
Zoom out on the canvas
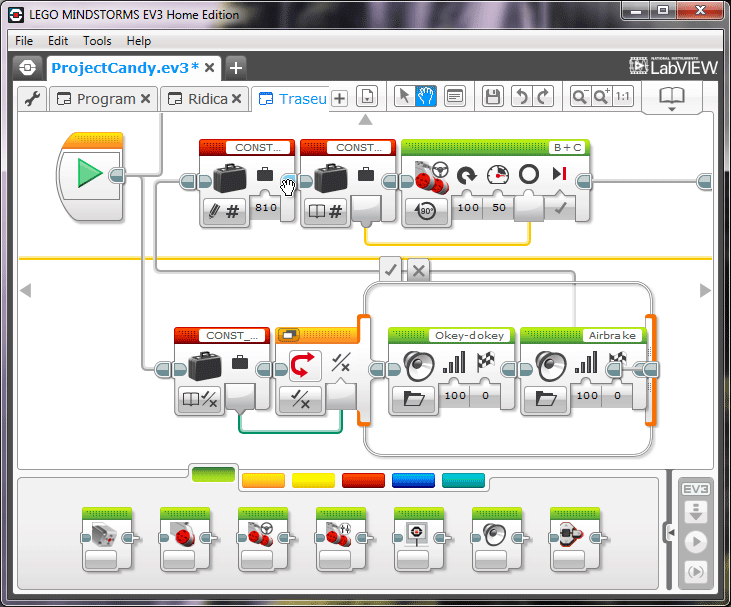(x=580, y=97)
